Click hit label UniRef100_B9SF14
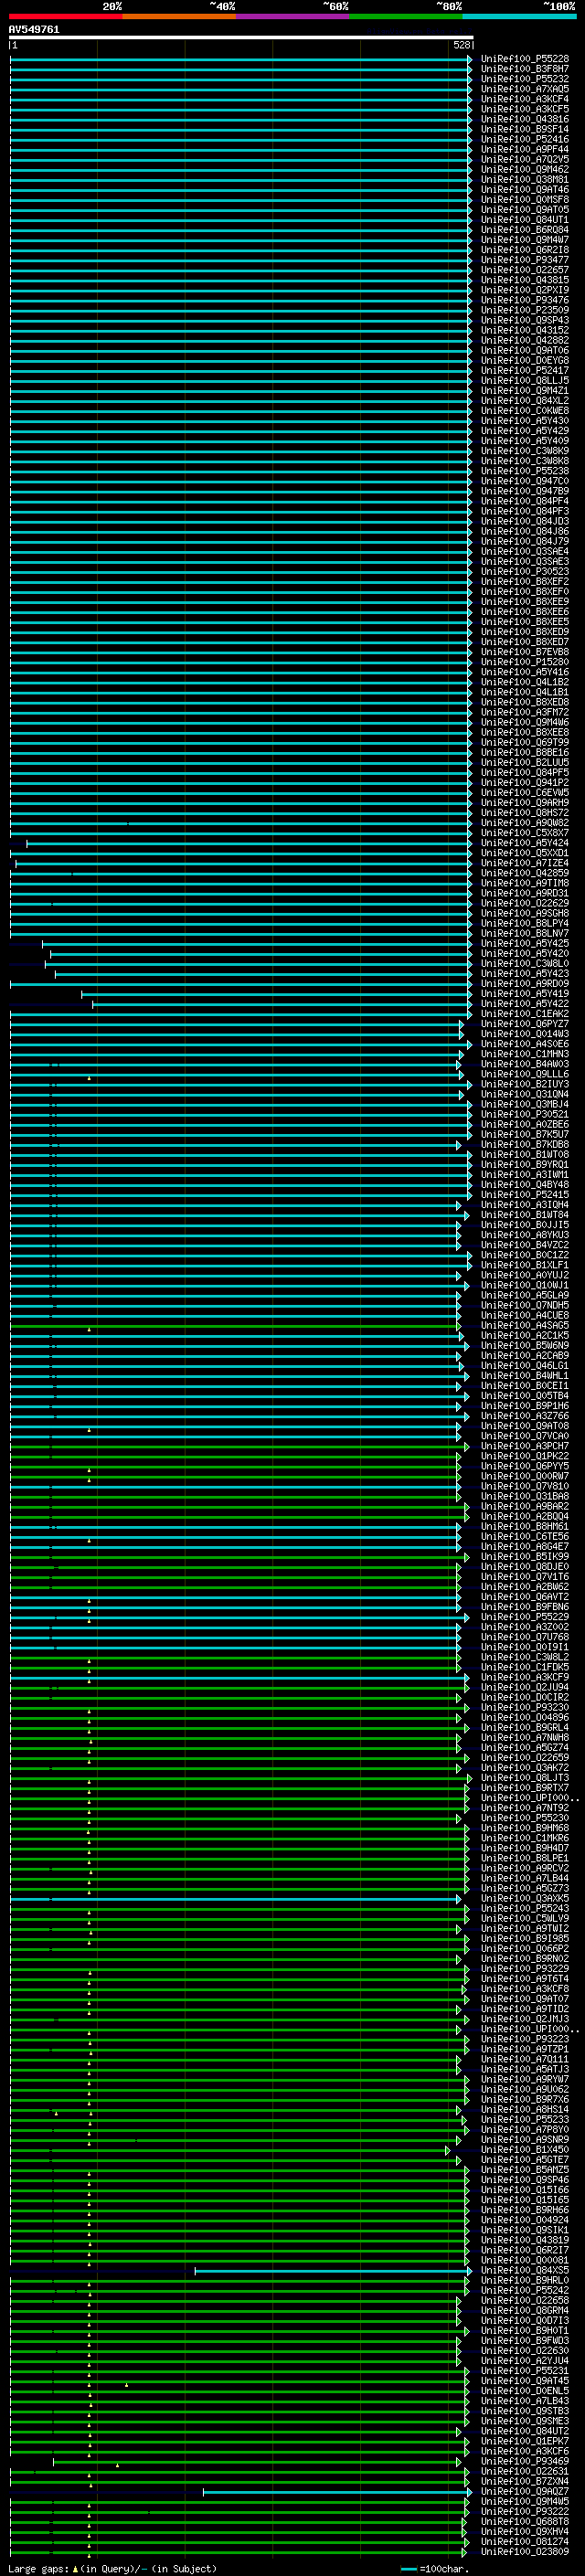Image resolution: width=585 pixels, height=2576 pixels. [524, 129]
